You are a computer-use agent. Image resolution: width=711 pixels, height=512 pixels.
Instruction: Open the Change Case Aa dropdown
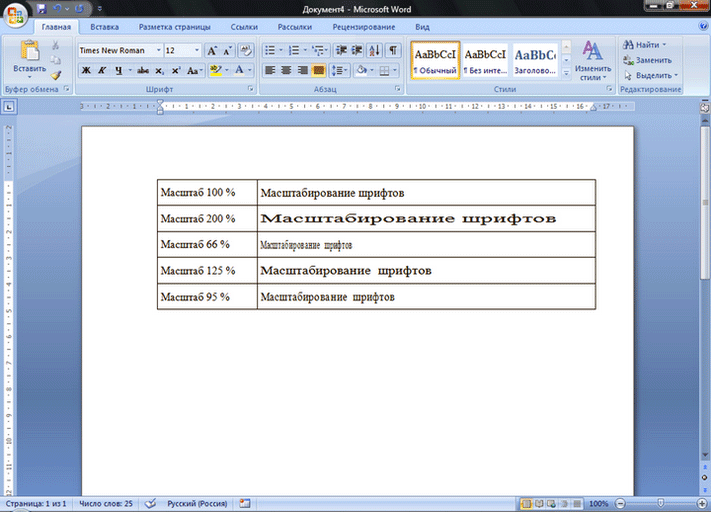pyautogui.click(x=195, y=70)
